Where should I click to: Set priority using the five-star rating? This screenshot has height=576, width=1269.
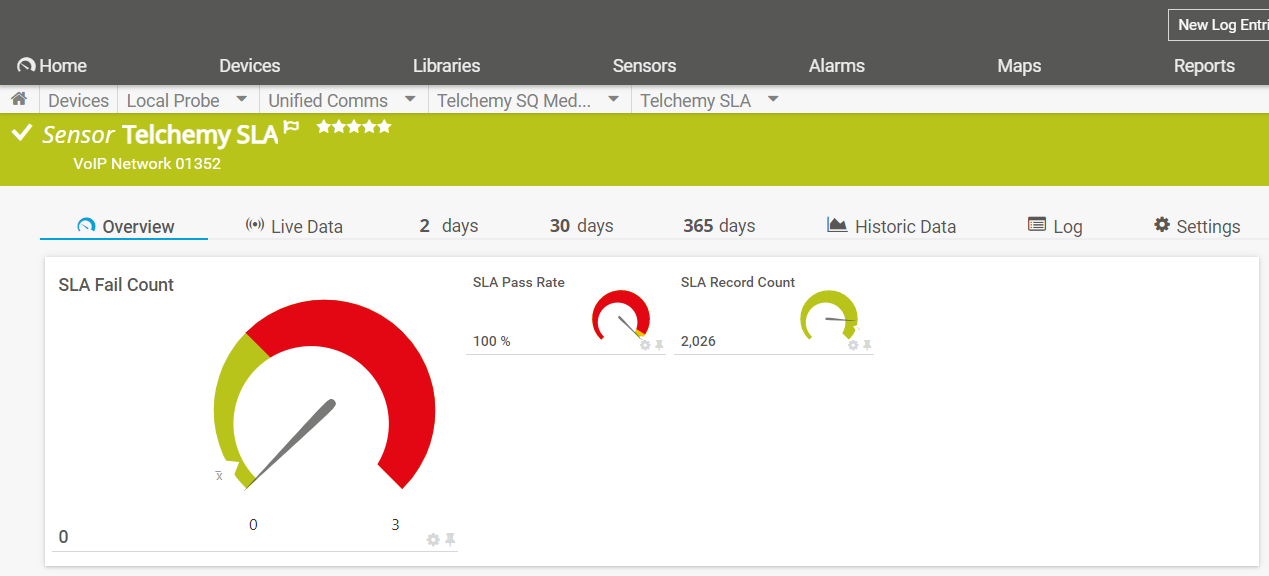click(x=354, y=127)
